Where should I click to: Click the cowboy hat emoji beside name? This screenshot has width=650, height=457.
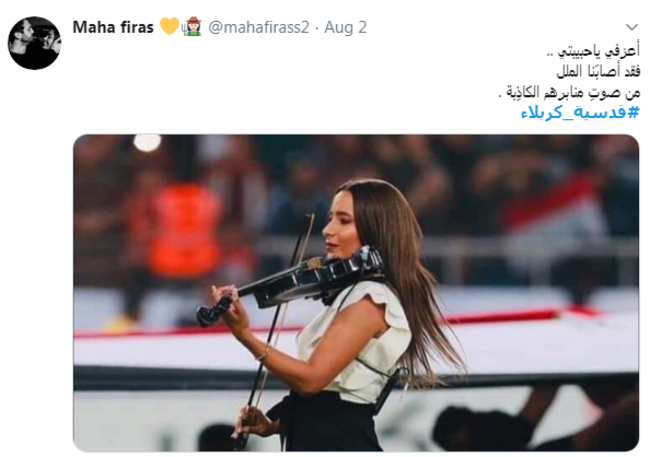192,27
